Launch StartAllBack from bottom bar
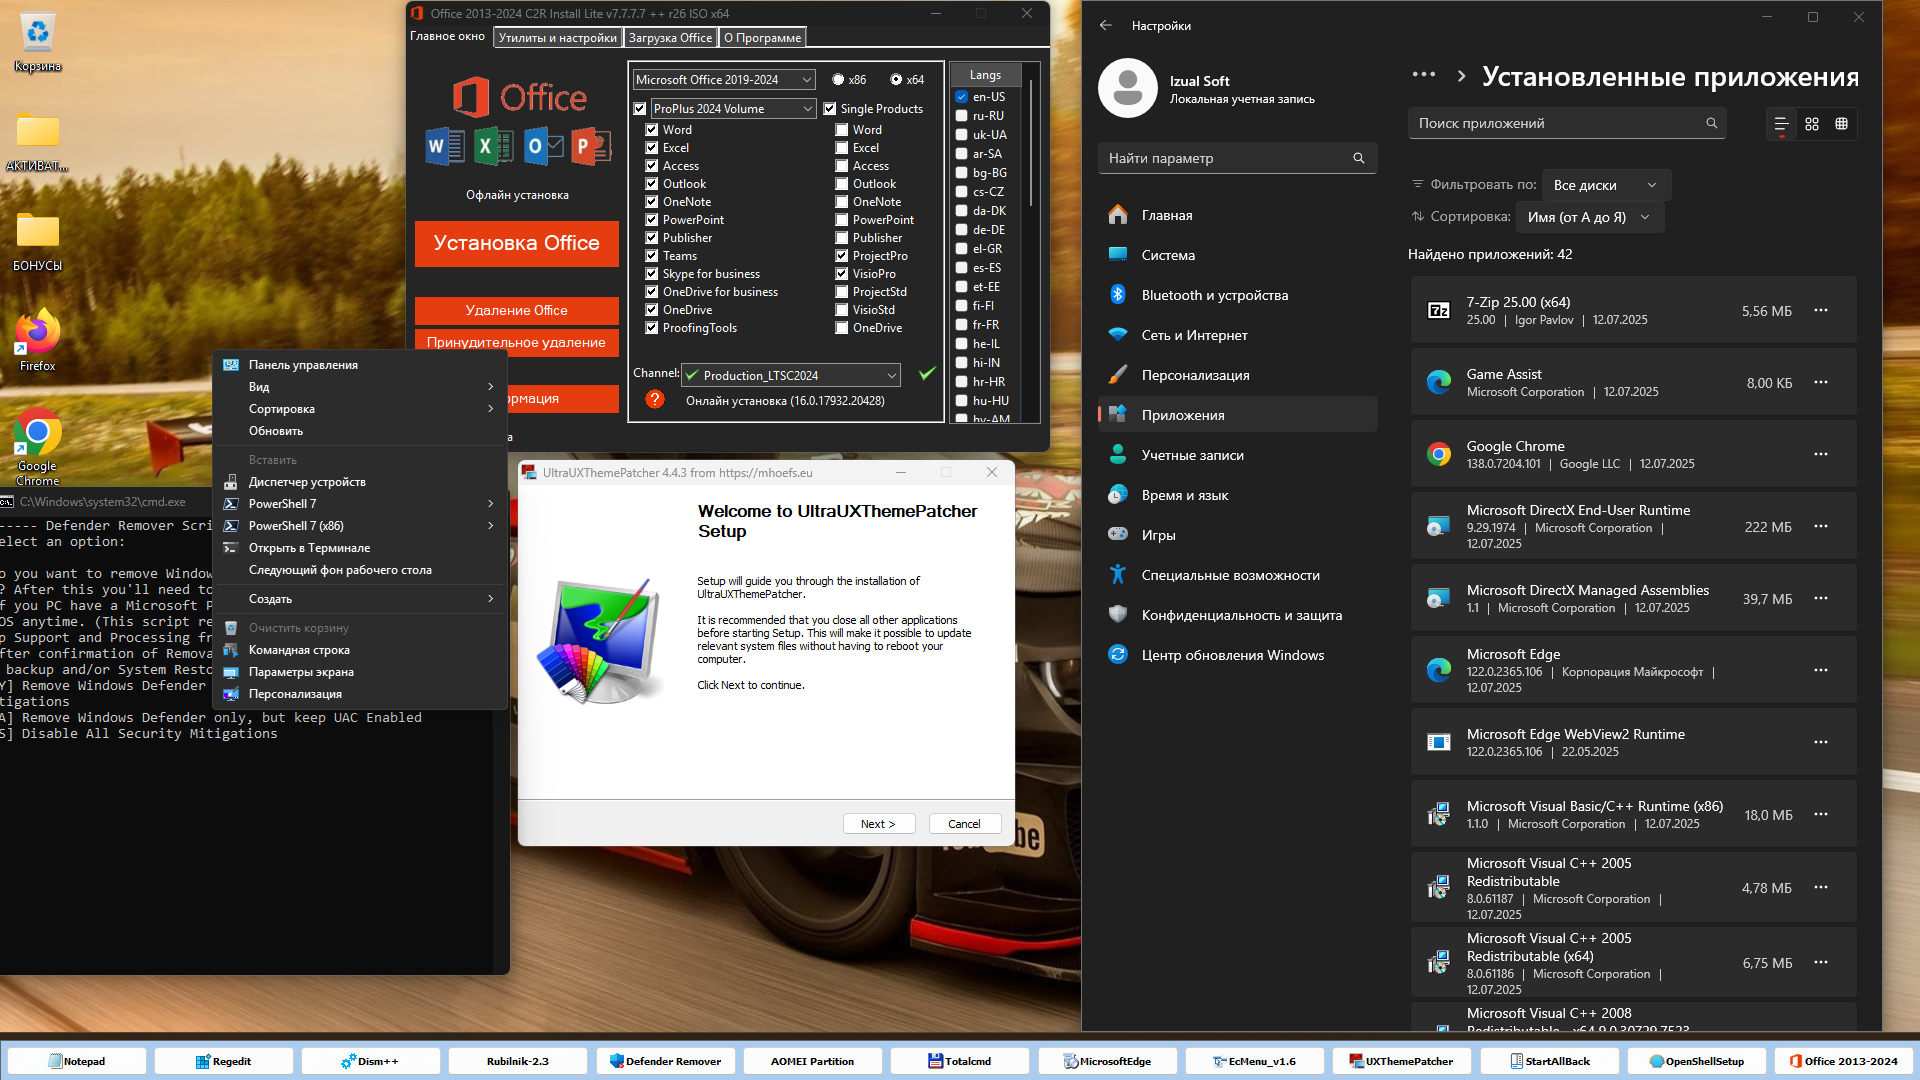 coord(1549,1061)
